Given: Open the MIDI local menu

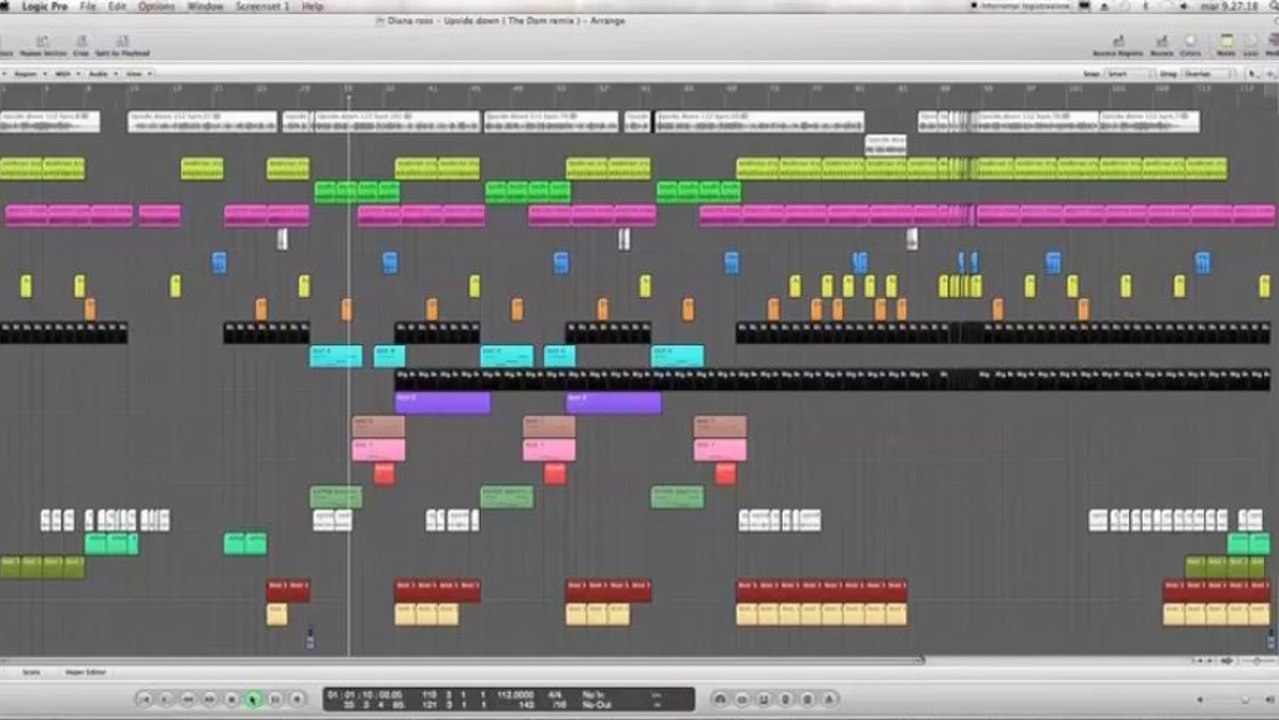Looking at the screenshot, I should tap(67, 74).
